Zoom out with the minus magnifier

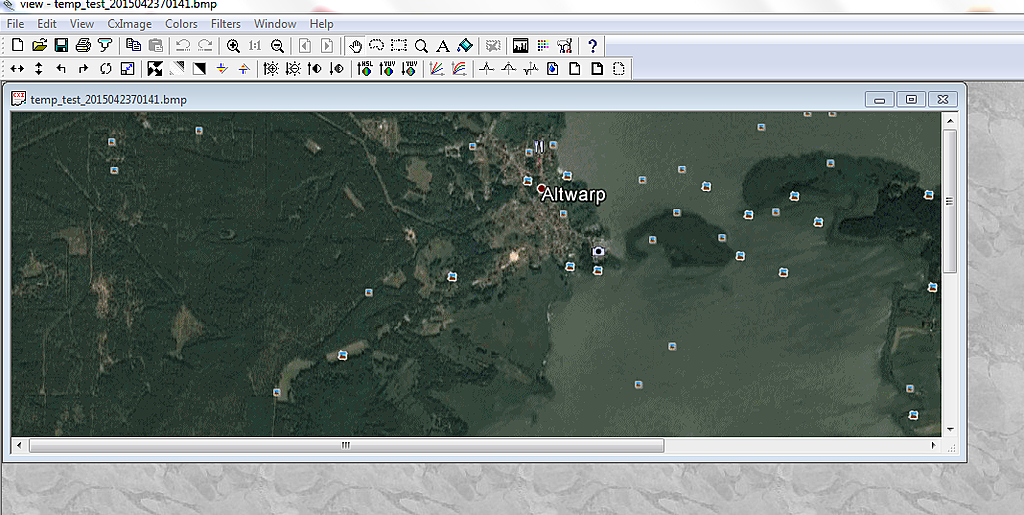(x=277, y=46)
